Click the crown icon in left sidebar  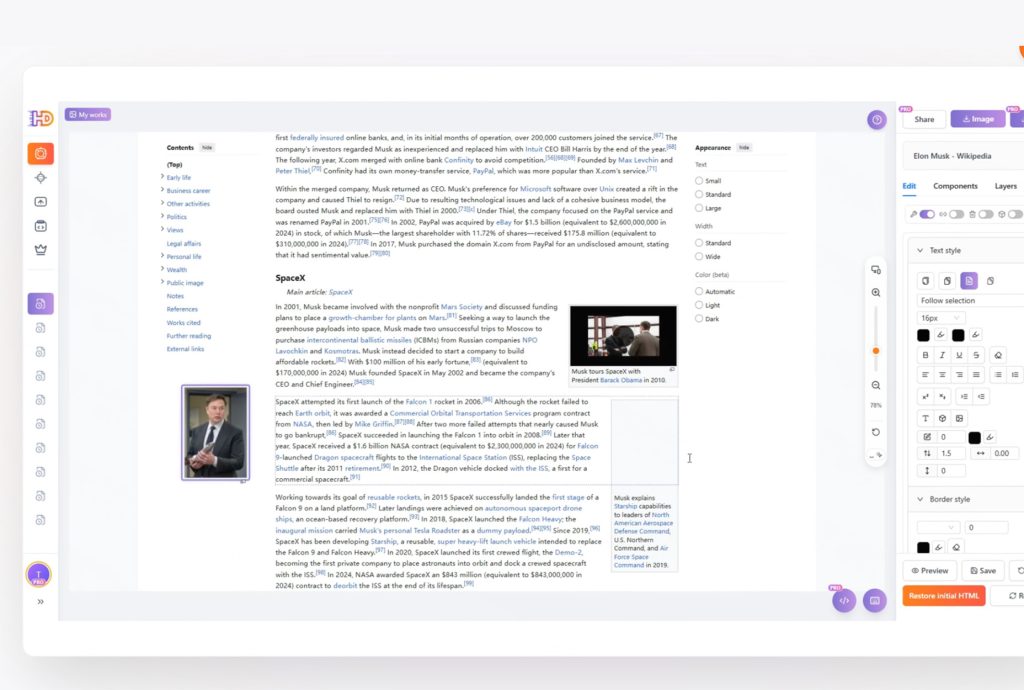(41, 249)
